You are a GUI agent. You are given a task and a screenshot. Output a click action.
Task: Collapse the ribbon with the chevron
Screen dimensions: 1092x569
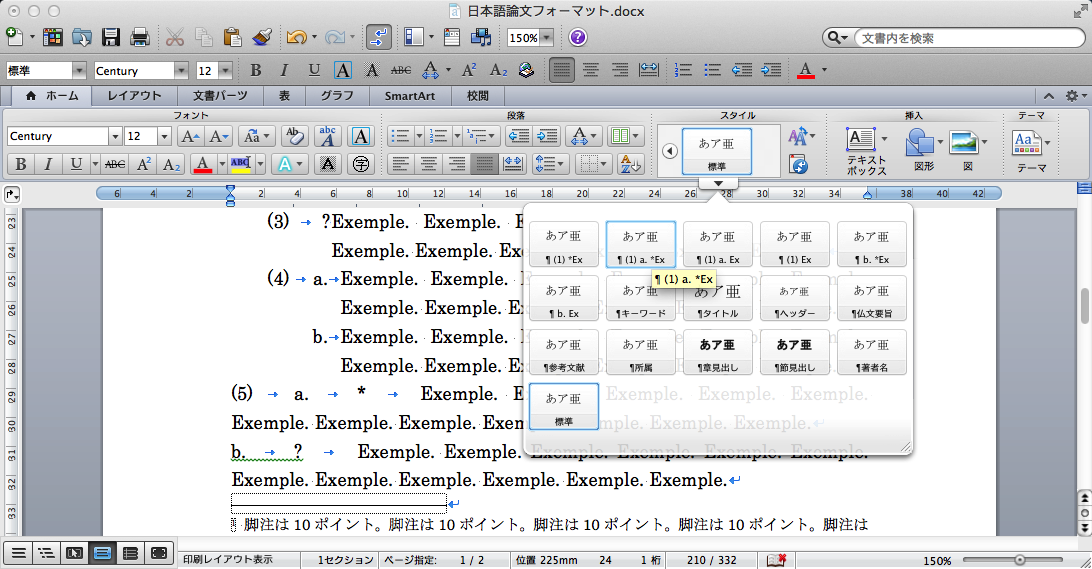pos(1049,95)
